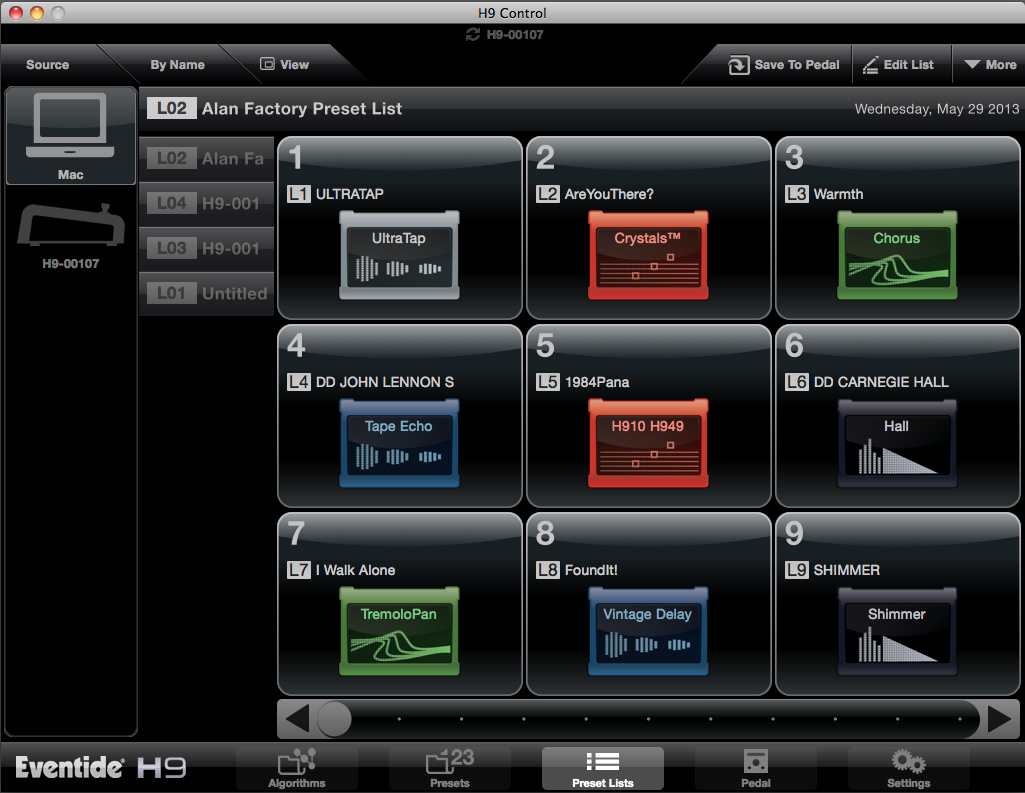Click the DD JOHN LENNON S name
The image size is (1025, 793).
click(385, 382)
